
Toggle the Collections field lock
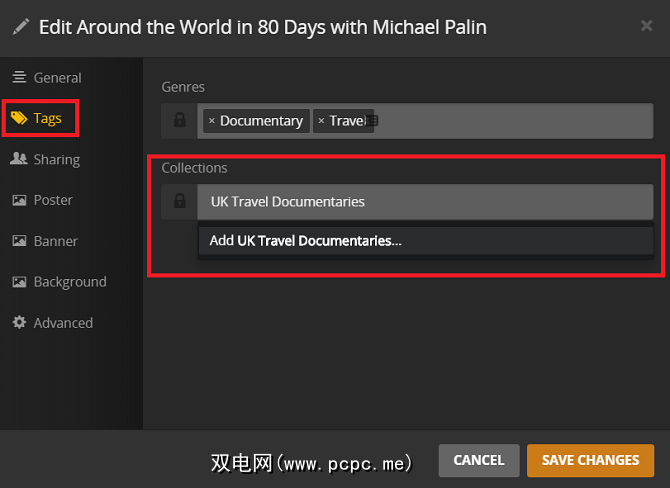(180, 202)
